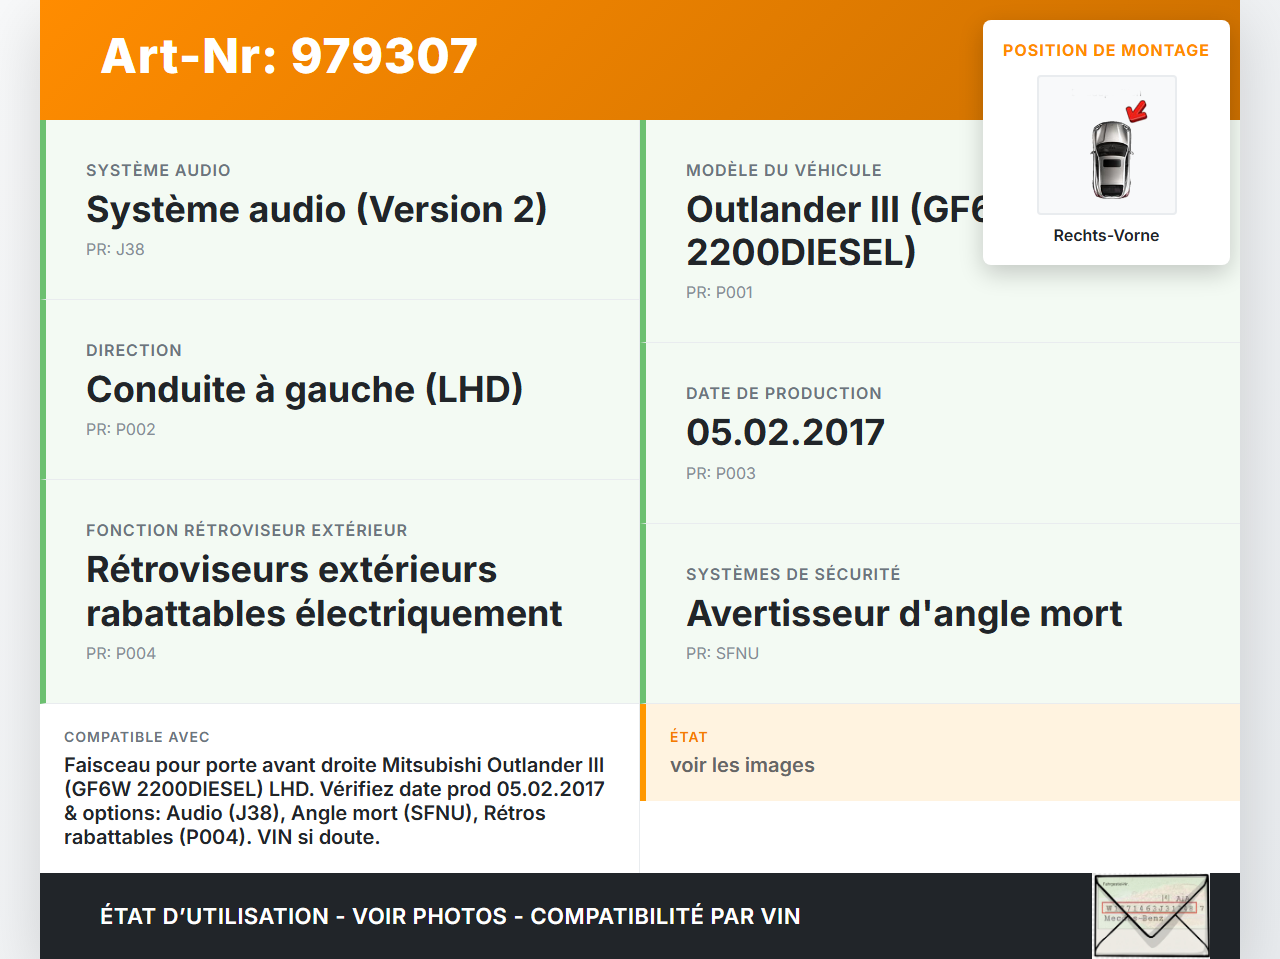The height and width of the screenshot is (959, 1280).
Task: Click the POSITION DE MONTAGE card header
Action: pos(1106,50)
